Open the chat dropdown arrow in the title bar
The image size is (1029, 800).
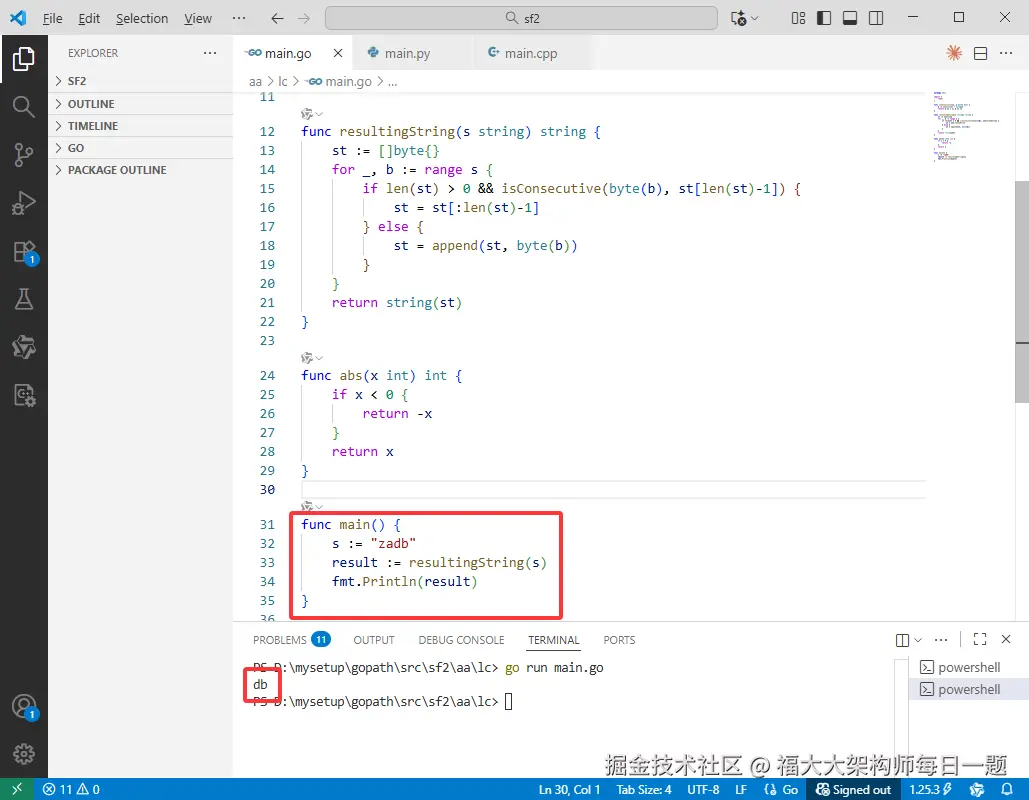coord(755,18)
